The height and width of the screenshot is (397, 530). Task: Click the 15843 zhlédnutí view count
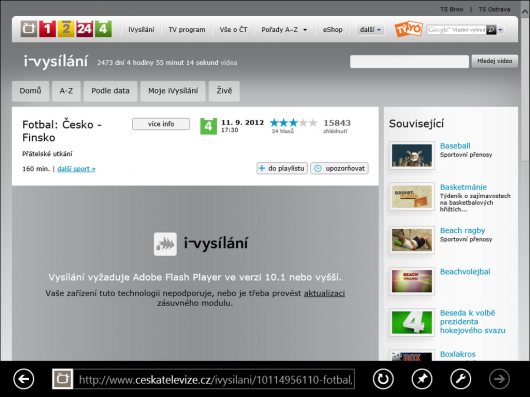click(337, 126)
